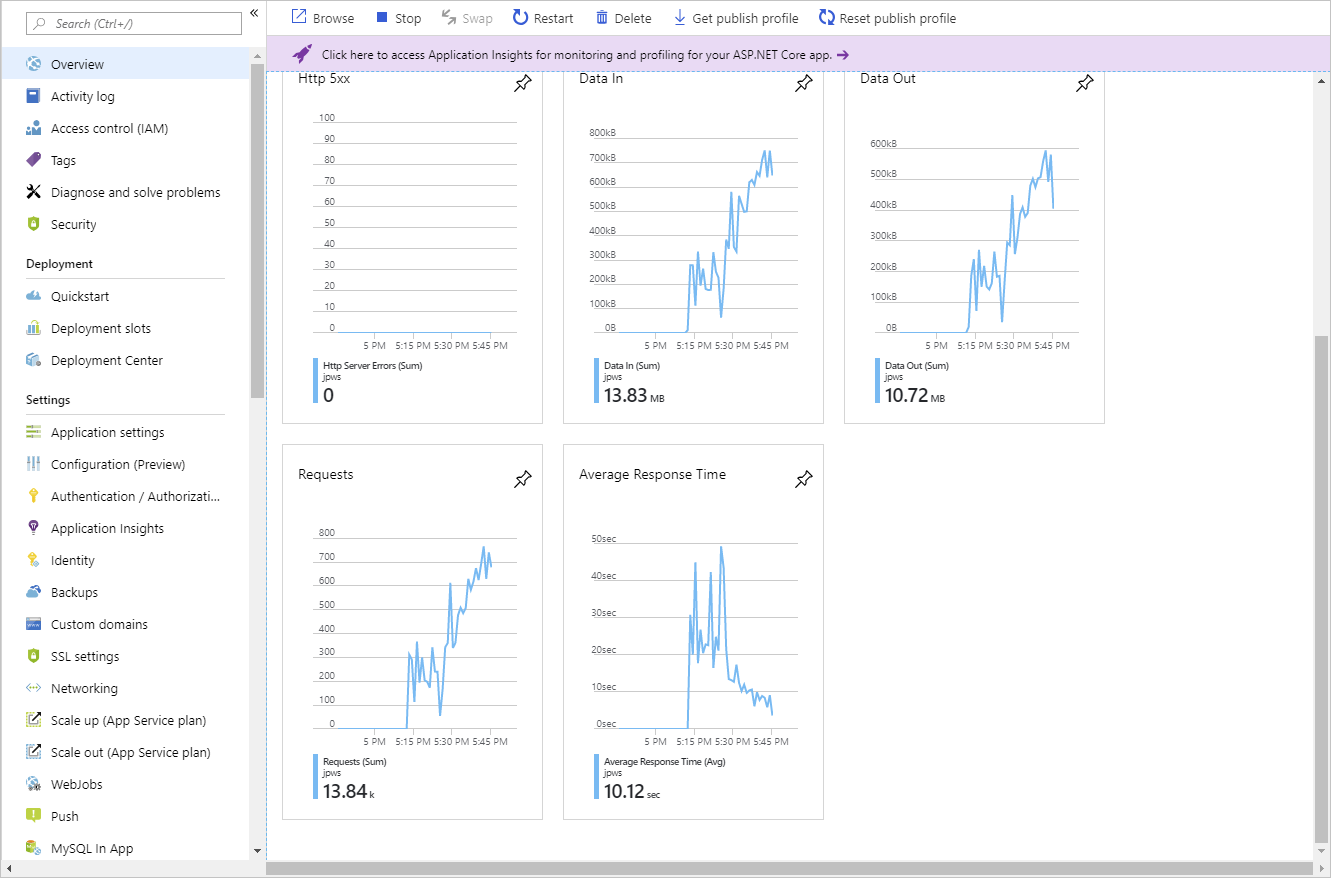
Task: Click the Push notification icon
Action: (x=34, y=816)
